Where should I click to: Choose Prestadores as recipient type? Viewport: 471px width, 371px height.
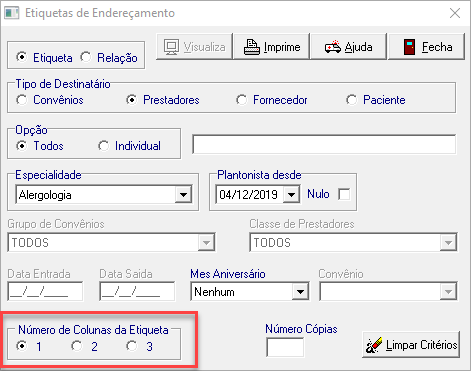pos(132,100)
